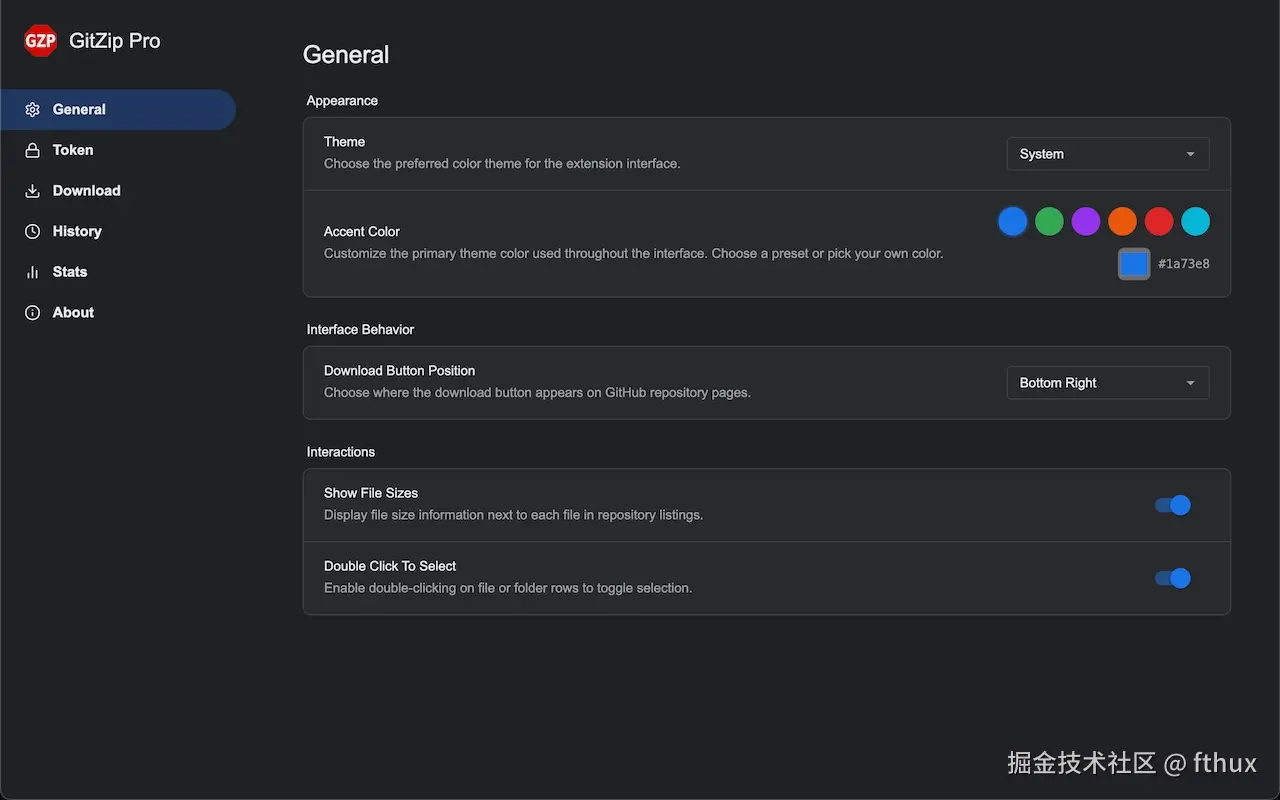Click the General page heading
Viewport: 1280px width, 800px height.
346,55
